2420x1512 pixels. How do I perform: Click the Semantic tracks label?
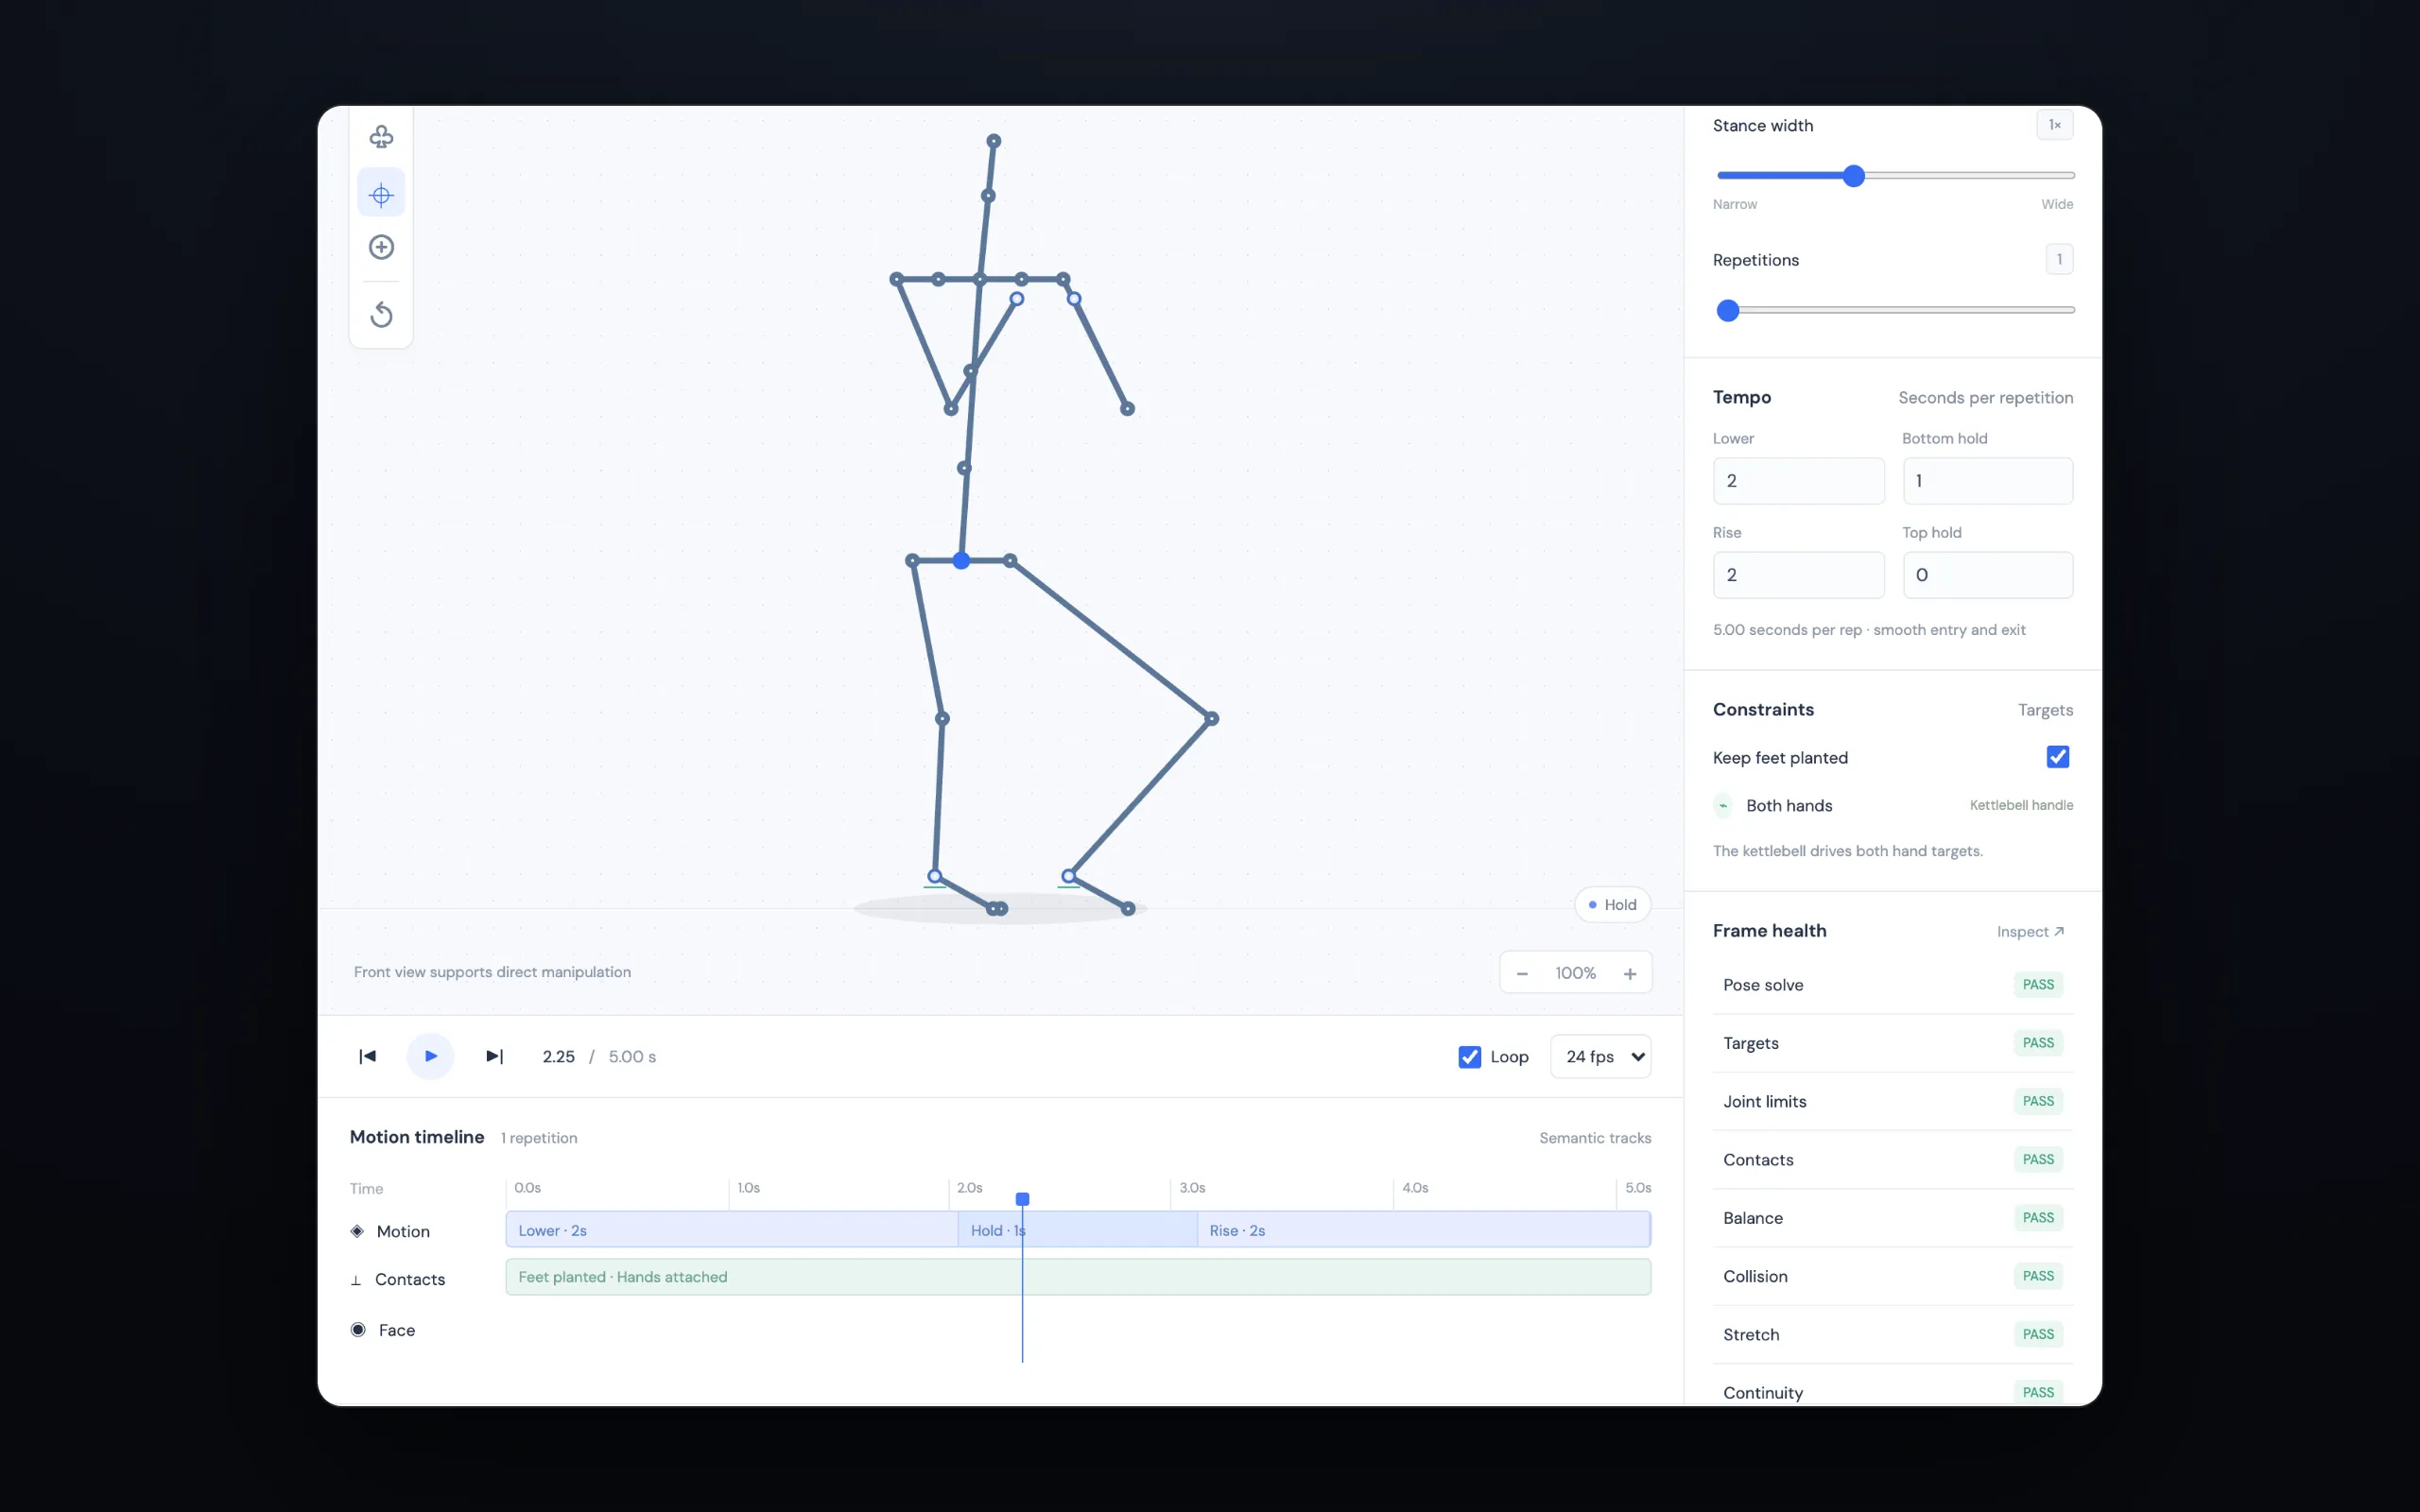point(1595,1138)
